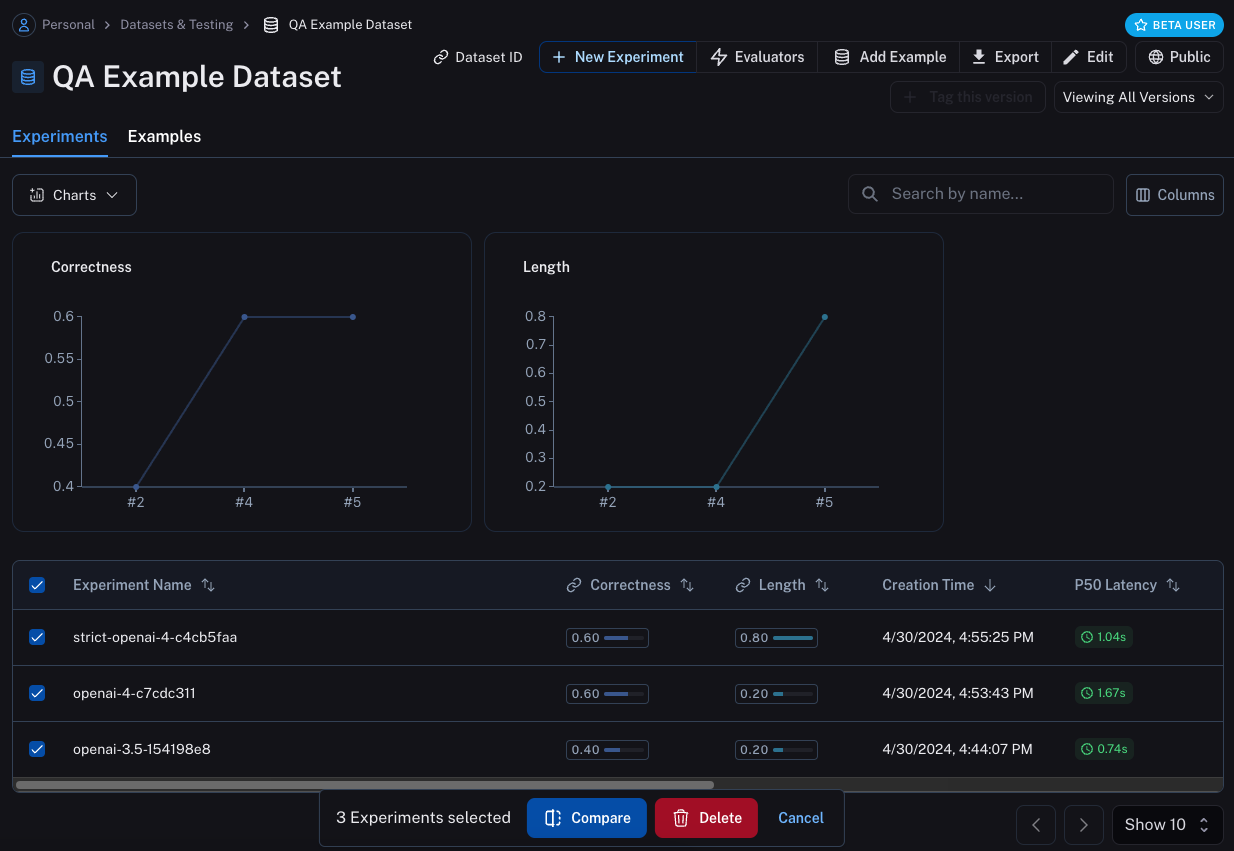Switch to the Examples tab

(164, 137)
